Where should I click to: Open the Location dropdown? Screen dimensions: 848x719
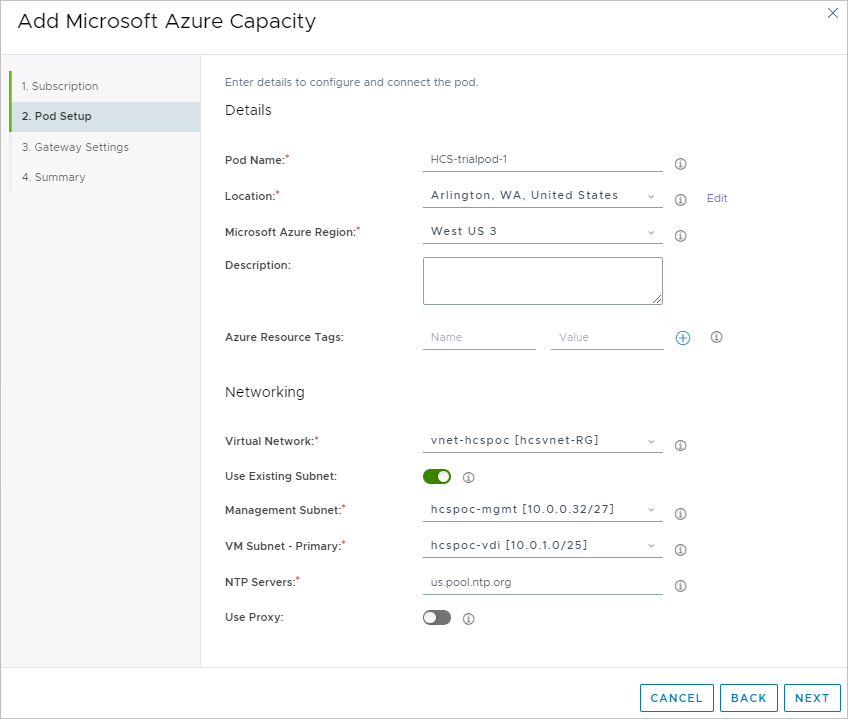click(x=542, y=196)
